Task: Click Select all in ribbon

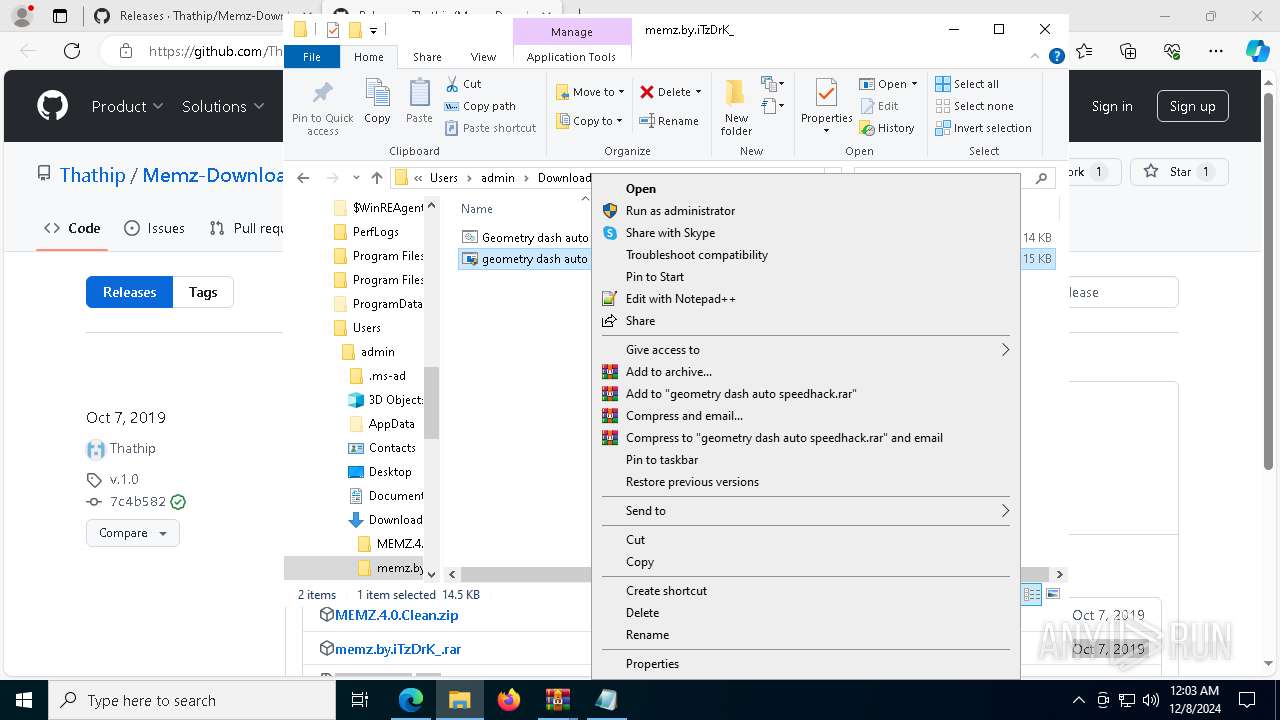Action: coord(967,84)
